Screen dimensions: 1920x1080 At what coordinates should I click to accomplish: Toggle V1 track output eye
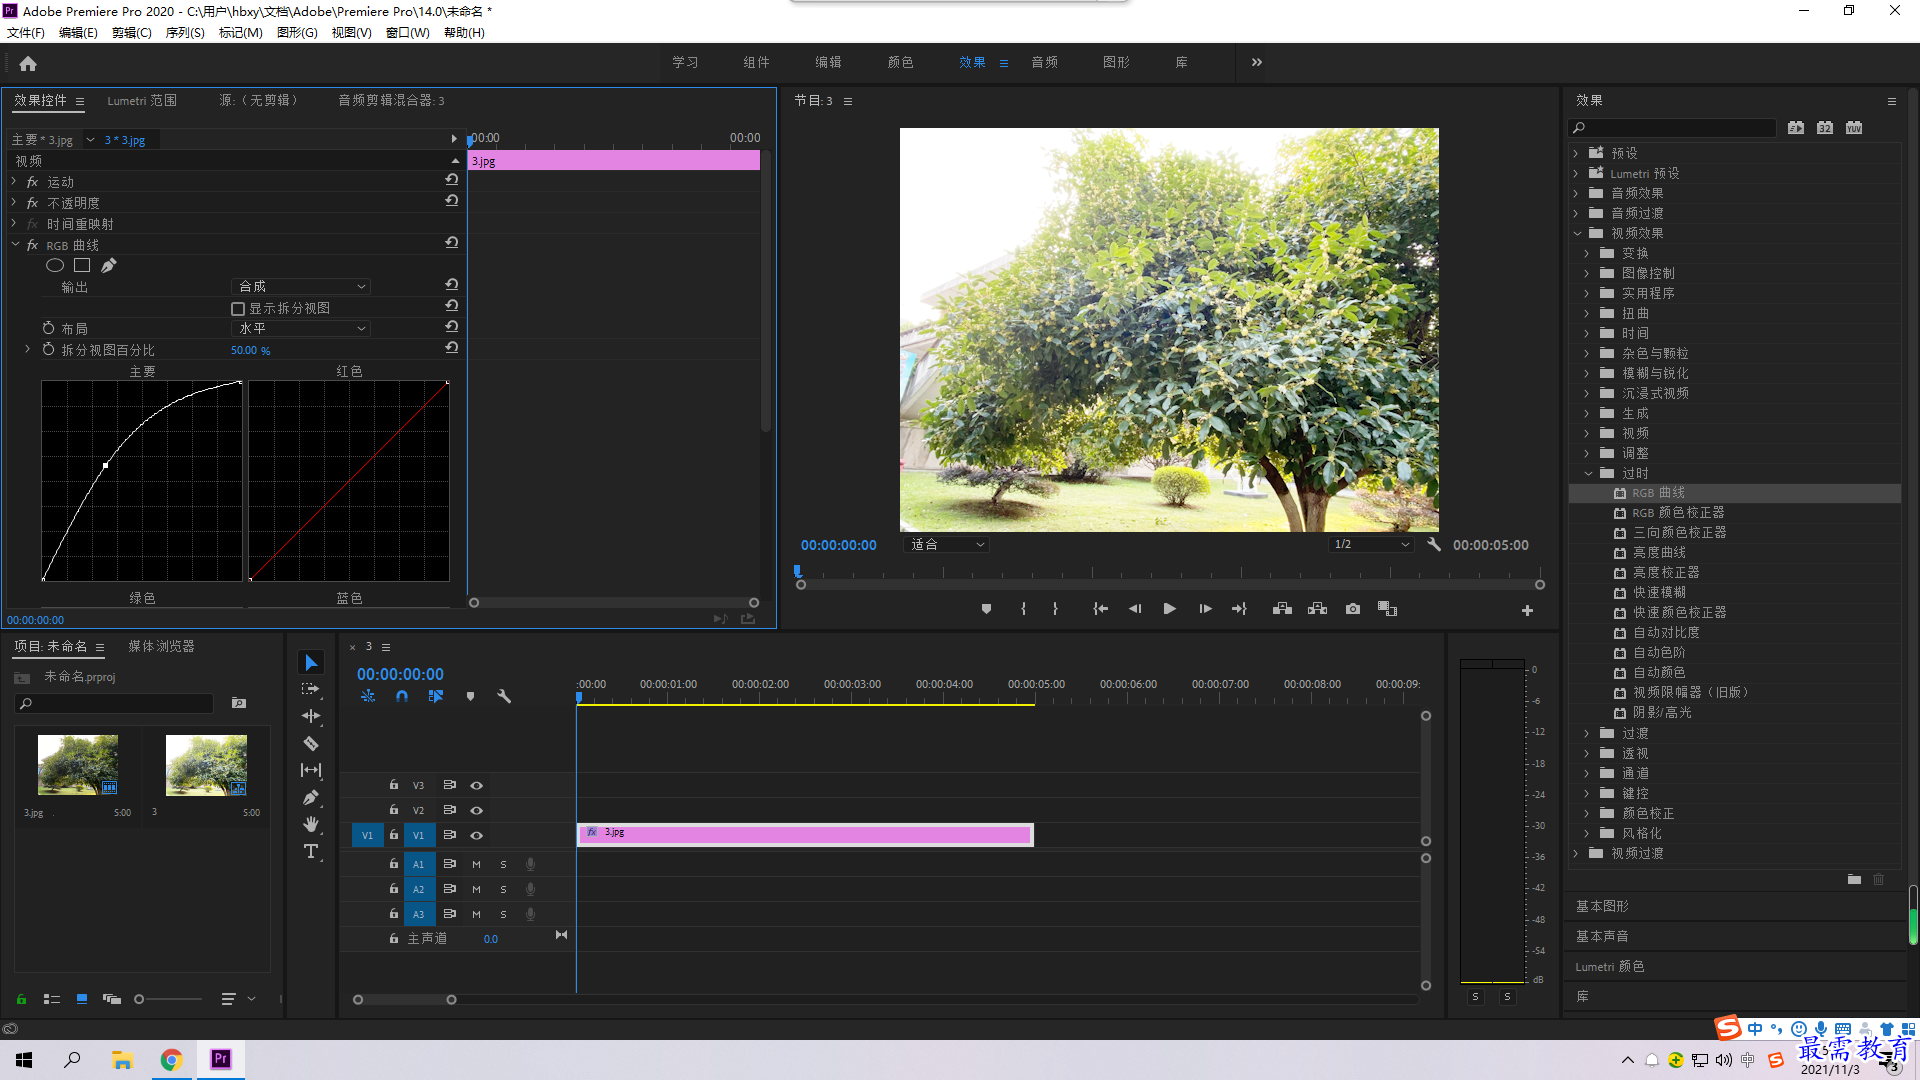coord(477,836)
